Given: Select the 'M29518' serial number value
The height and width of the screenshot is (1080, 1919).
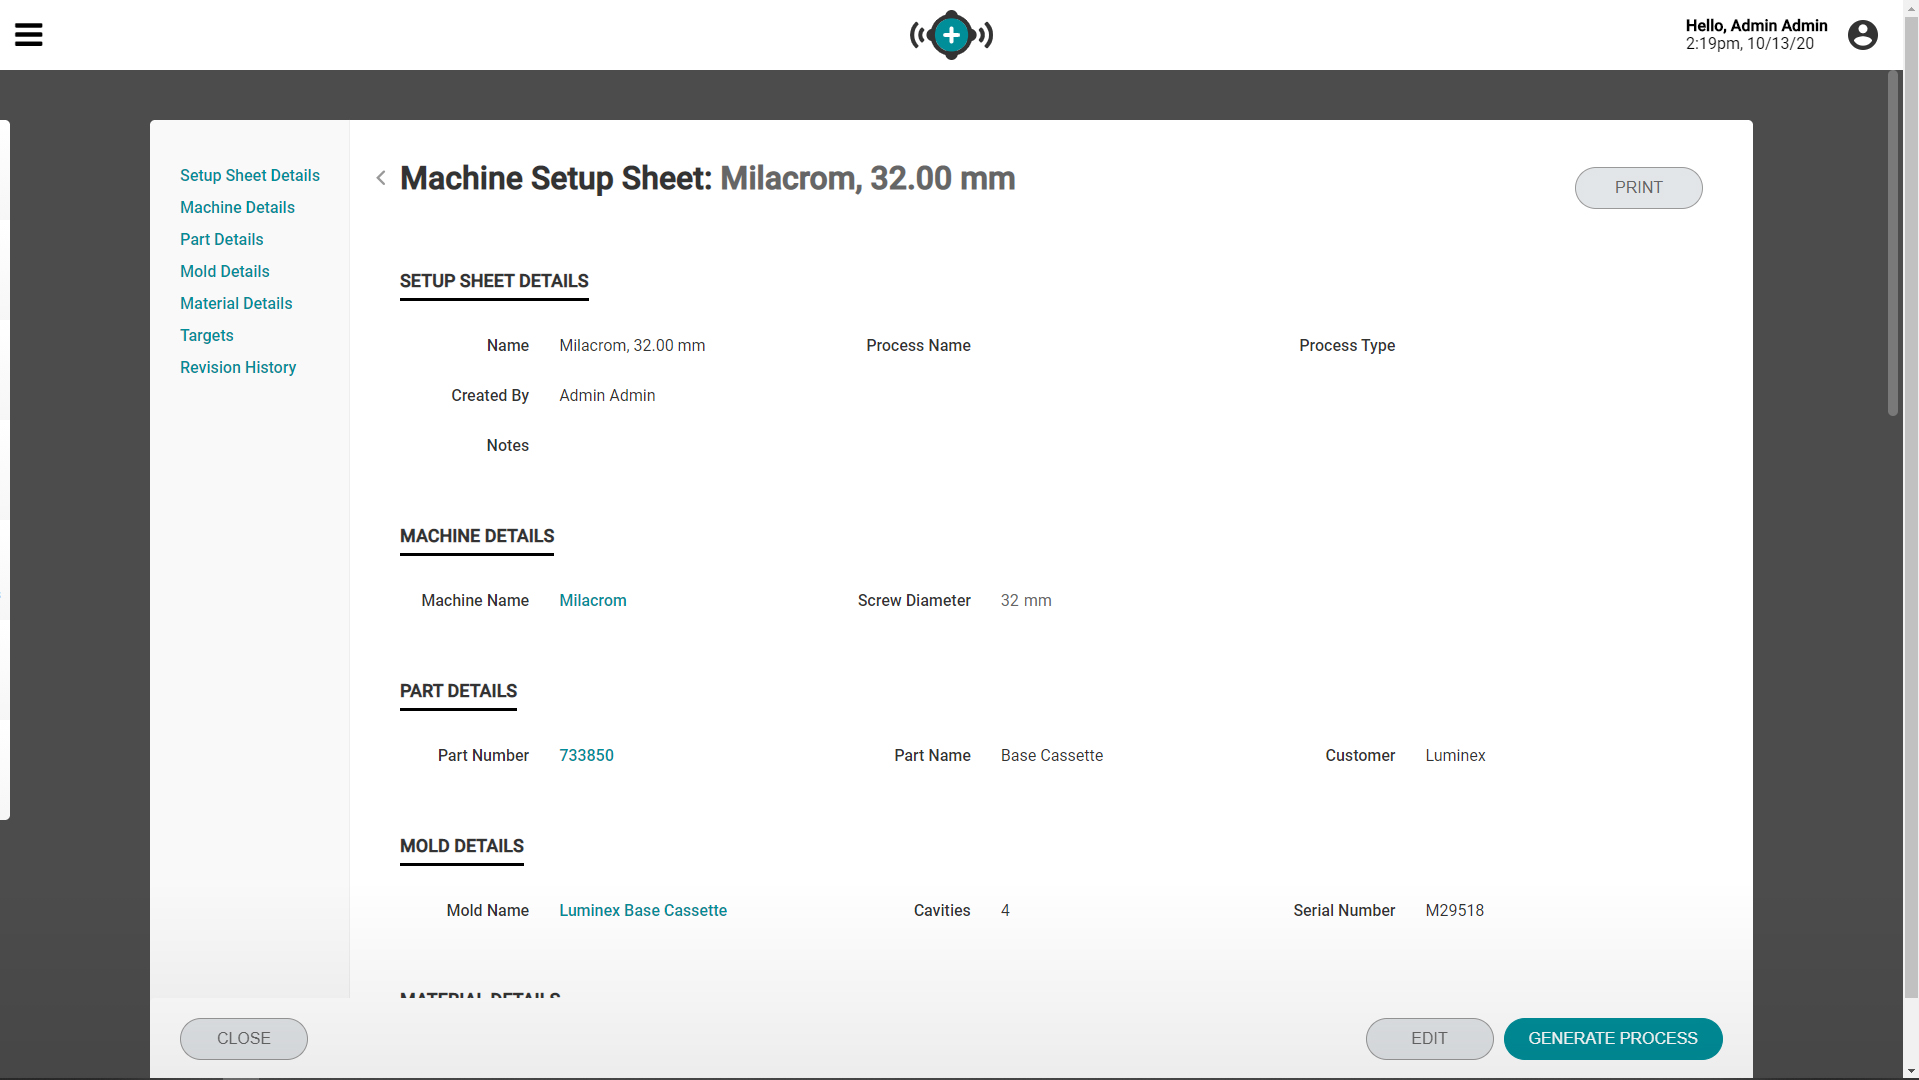Looking at the screenshot, I should pos(1454,910).
